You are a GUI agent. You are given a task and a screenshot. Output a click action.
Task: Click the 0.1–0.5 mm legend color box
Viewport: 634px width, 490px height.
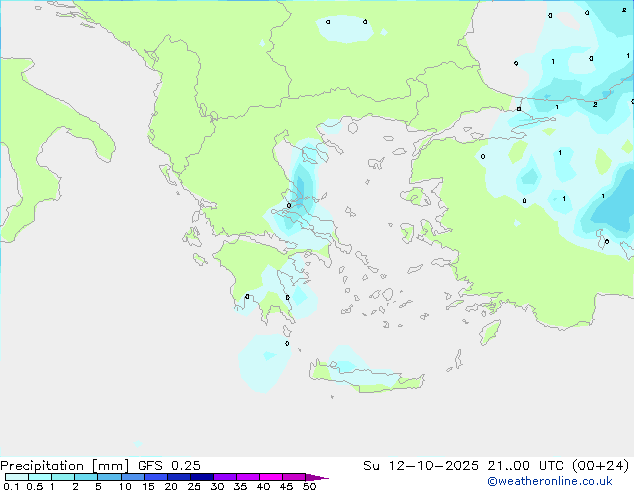[x=17, y=477]
